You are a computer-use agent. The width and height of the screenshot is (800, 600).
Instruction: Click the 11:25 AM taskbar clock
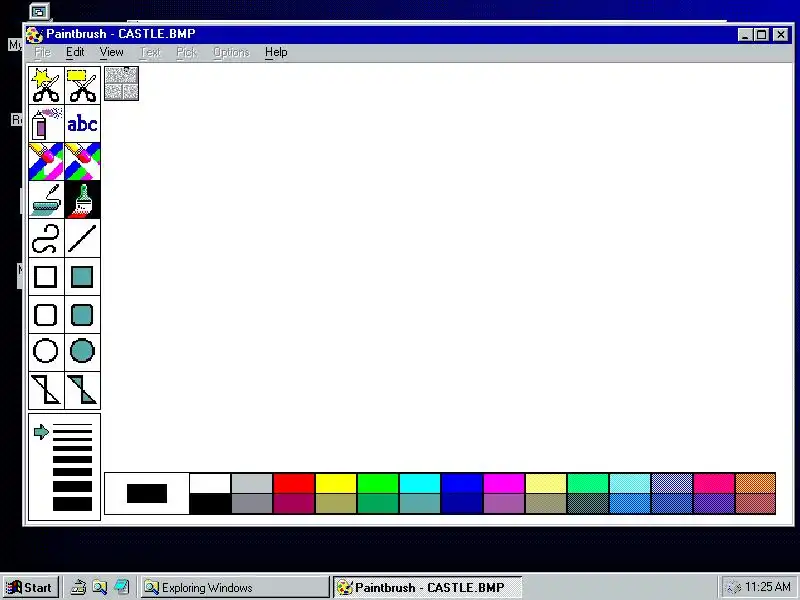767,587
